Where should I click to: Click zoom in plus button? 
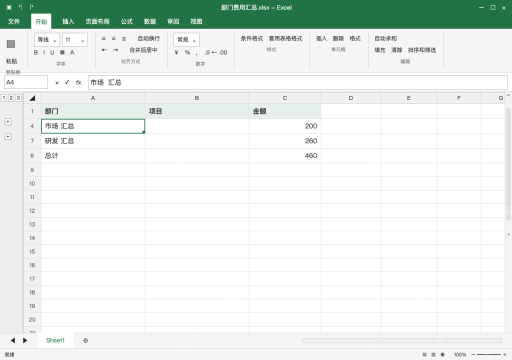505,355
